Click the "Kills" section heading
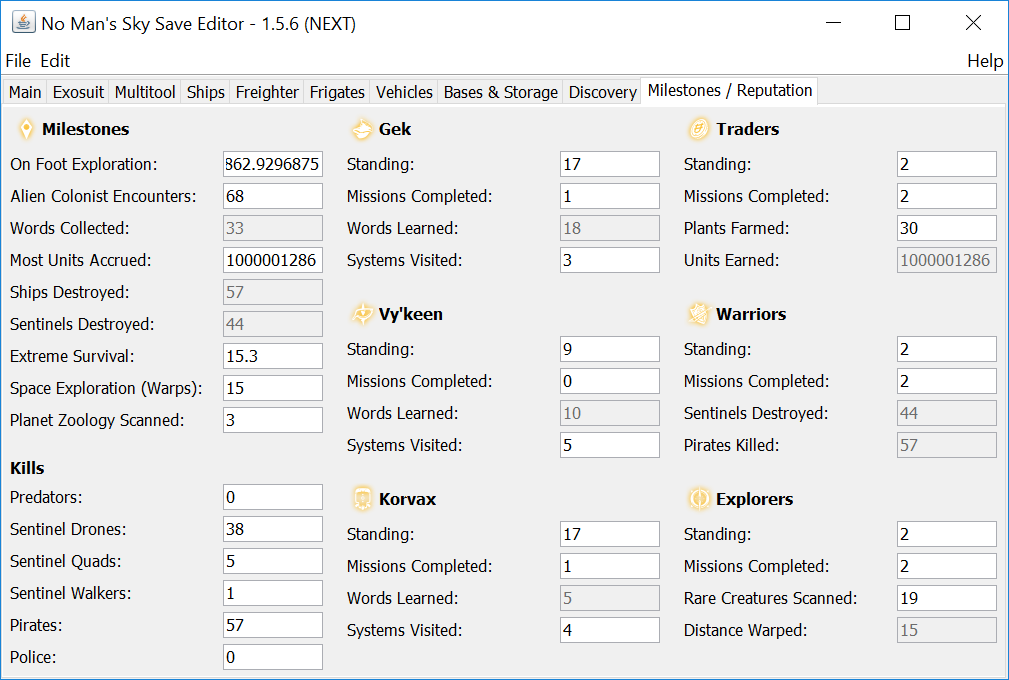This screenshot has width=1009, height=680. [27, 468]
